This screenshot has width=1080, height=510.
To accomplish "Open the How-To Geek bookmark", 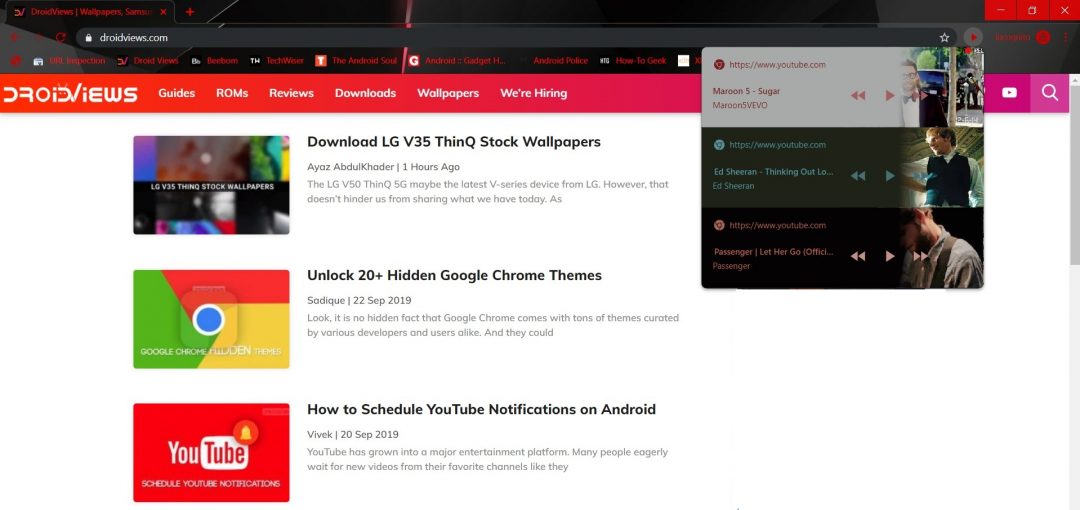I will pyautogui.click(x=633, y=61).
